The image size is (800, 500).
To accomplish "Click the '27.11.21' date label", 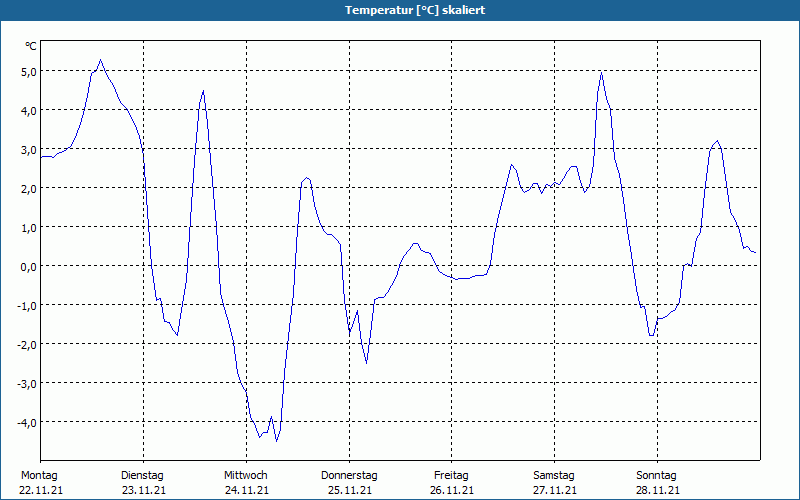I will point(555,490).
